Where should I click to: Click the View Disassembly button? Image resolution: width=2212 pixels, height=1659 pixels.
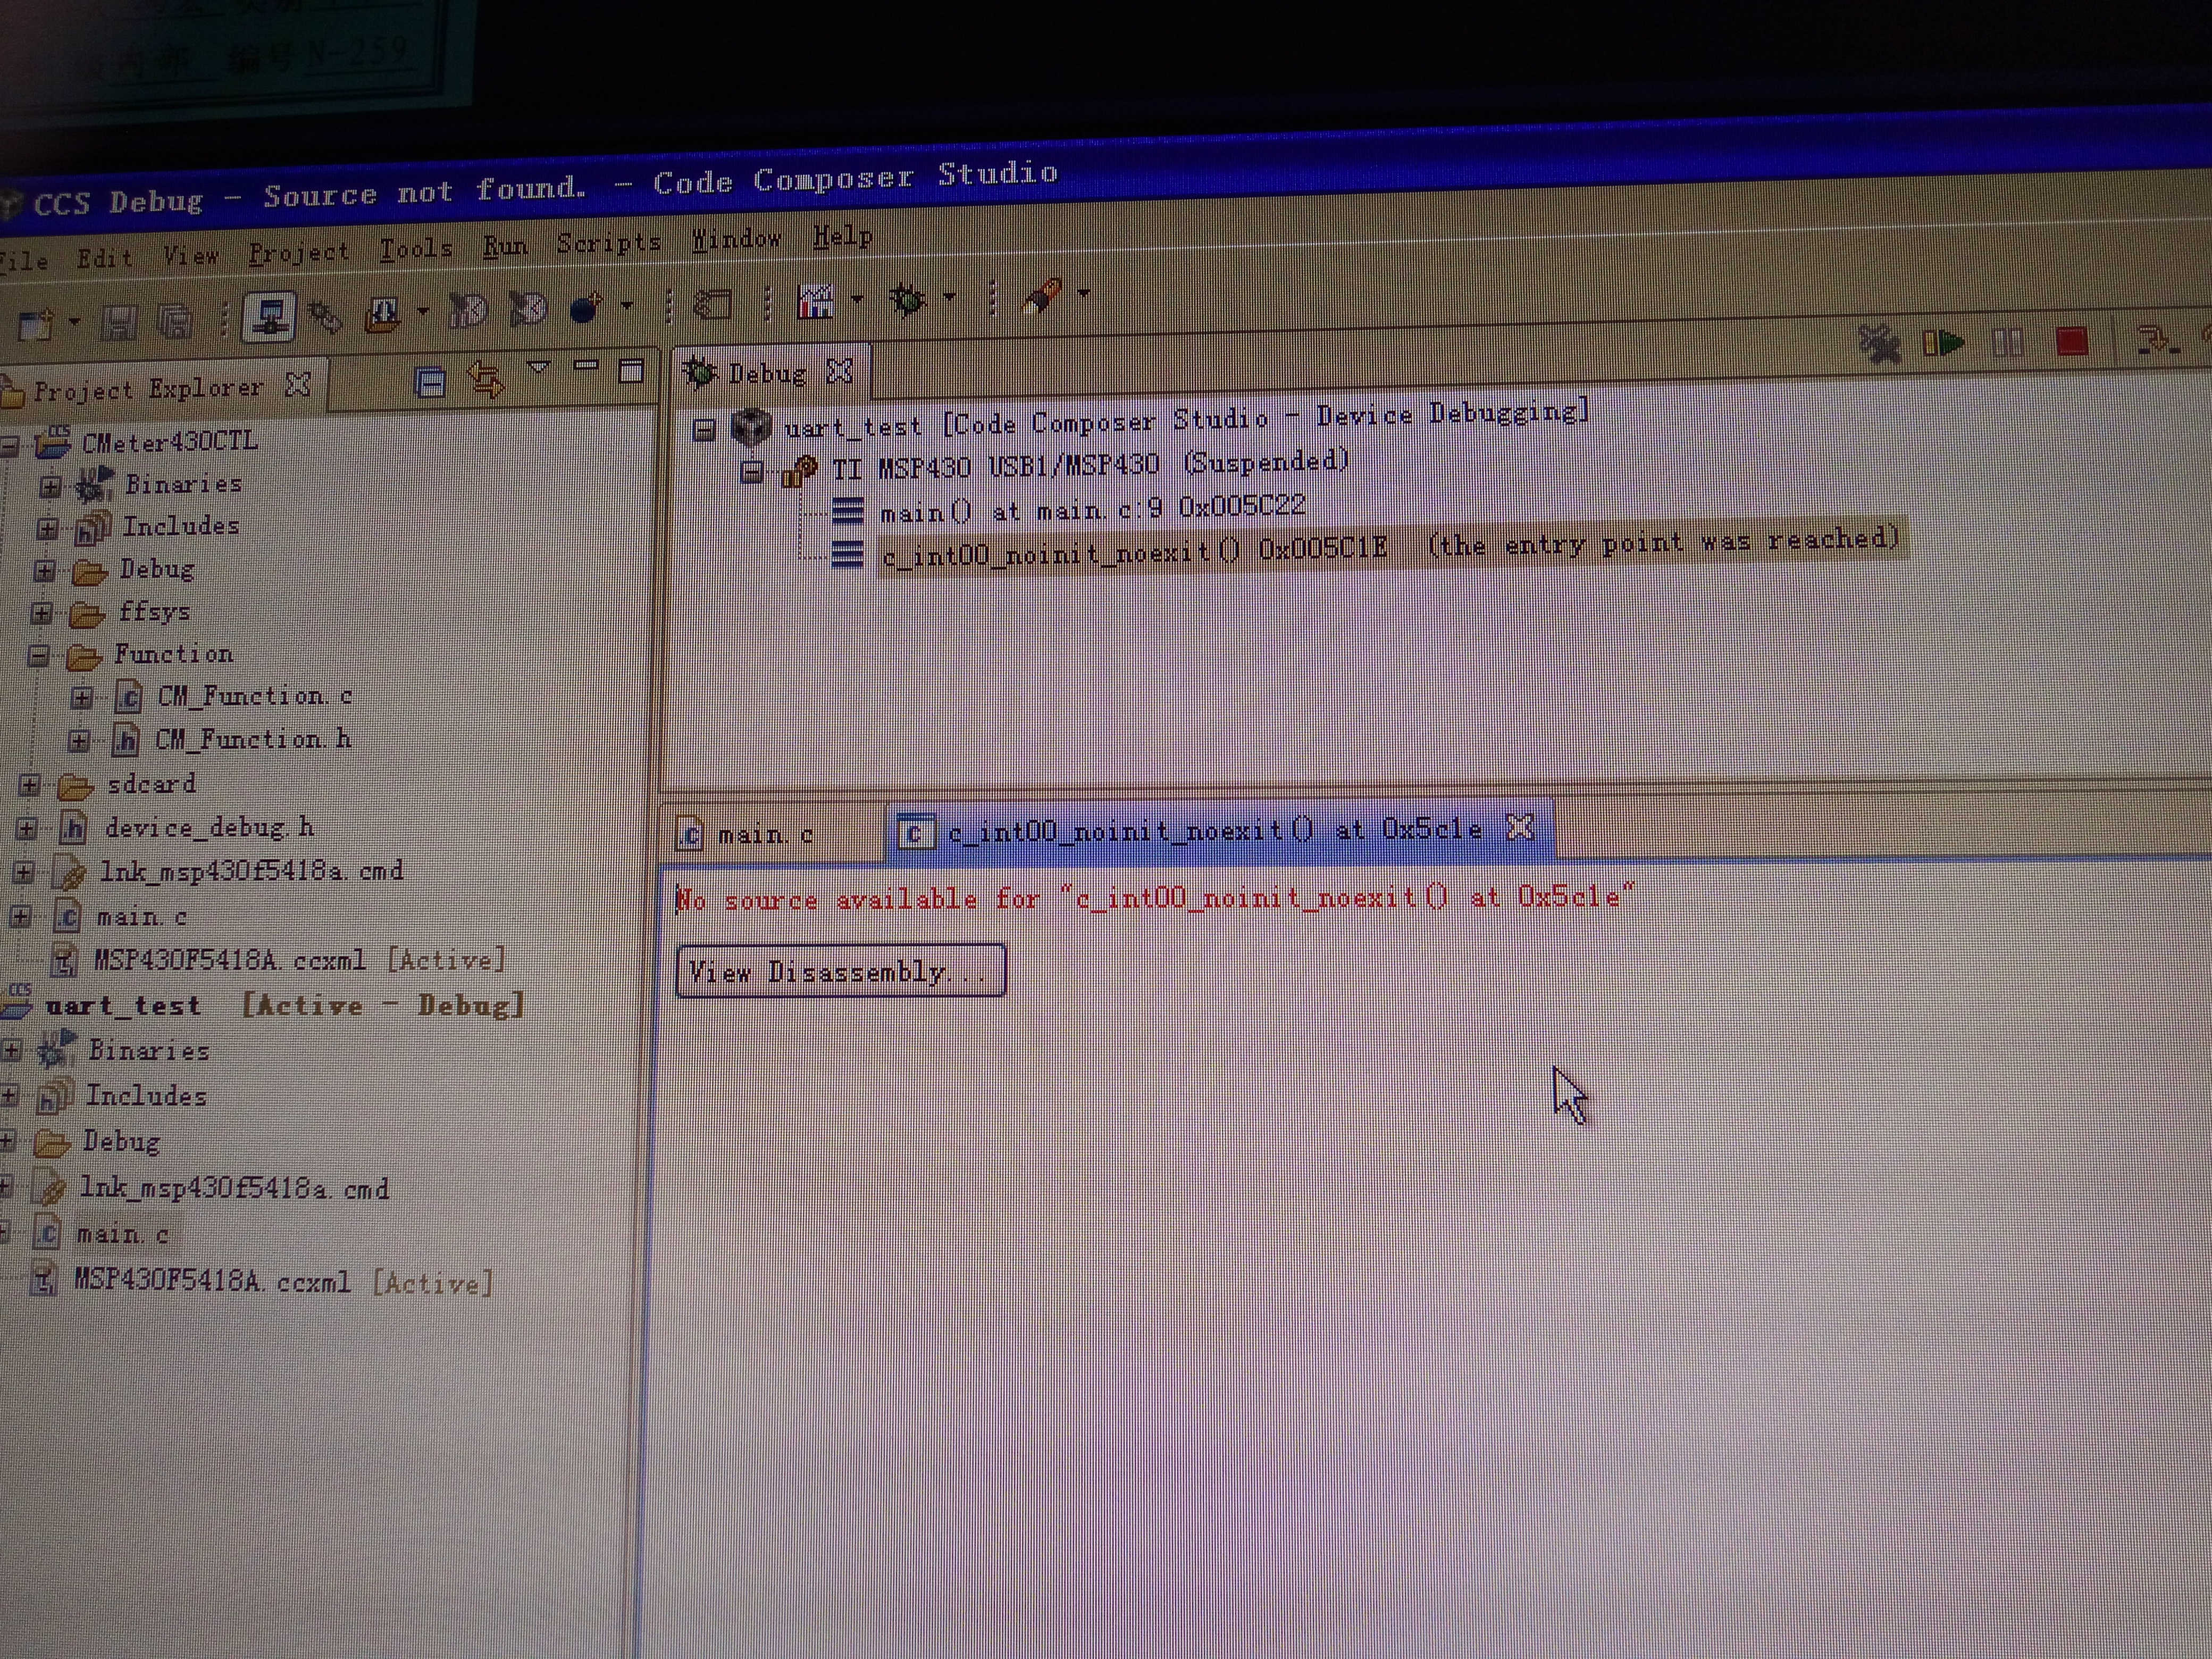click(840, 971)
